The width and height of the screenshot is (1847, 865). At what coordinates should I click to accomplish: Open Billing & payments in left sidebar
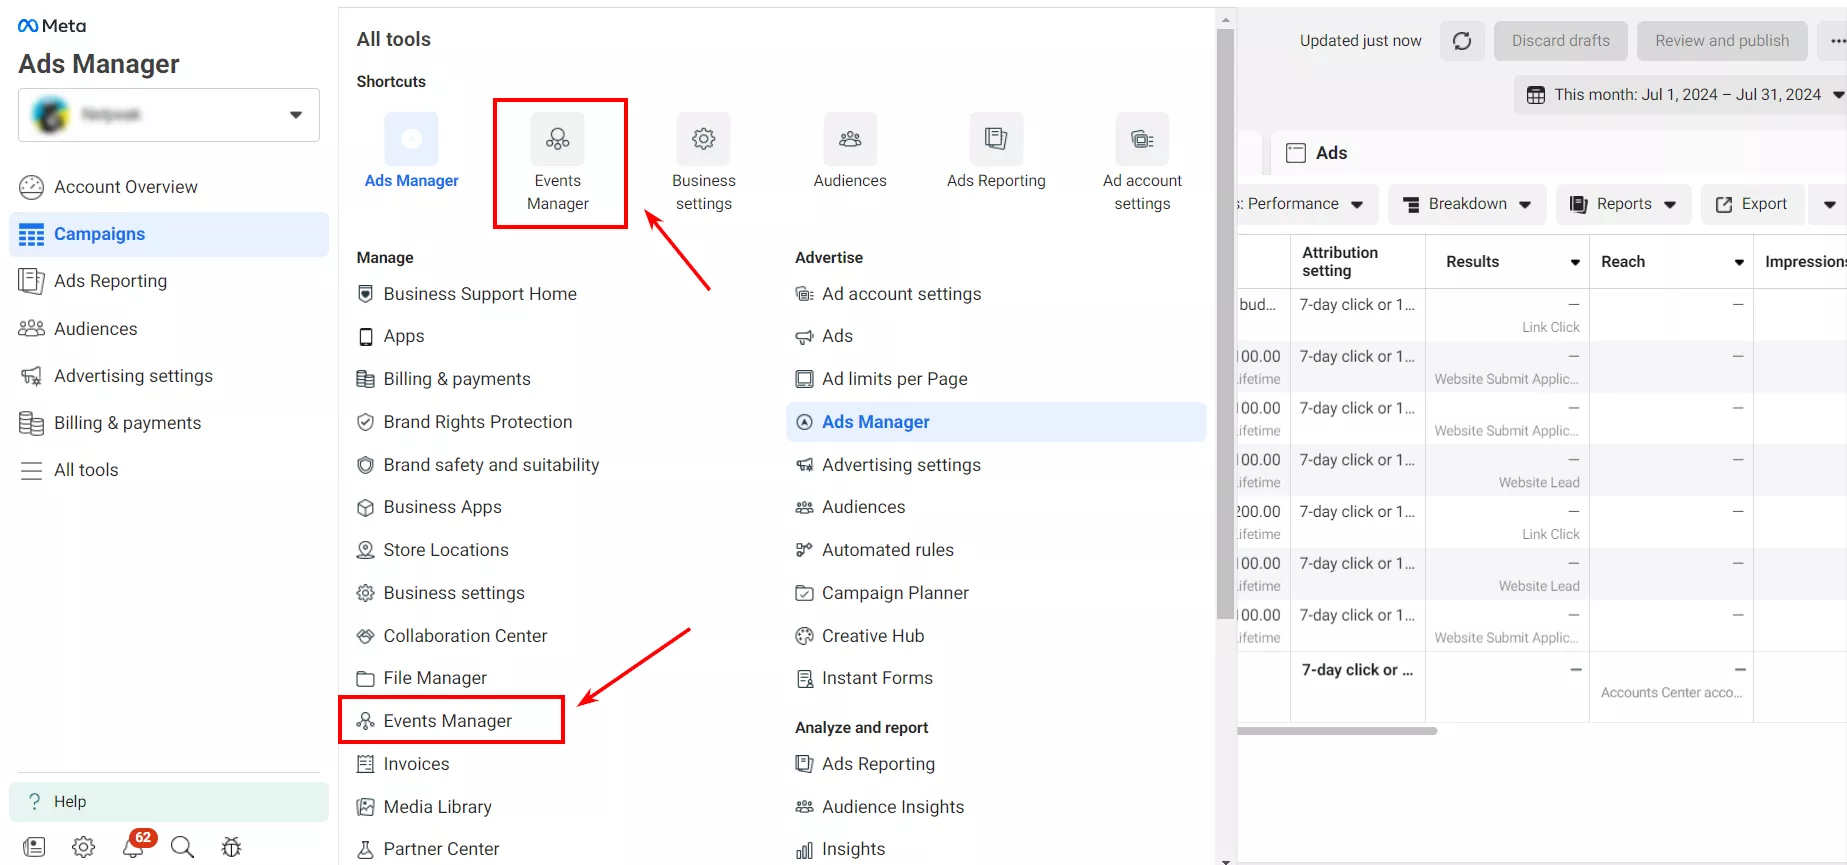pyautogui.click(x=169, y=423)
